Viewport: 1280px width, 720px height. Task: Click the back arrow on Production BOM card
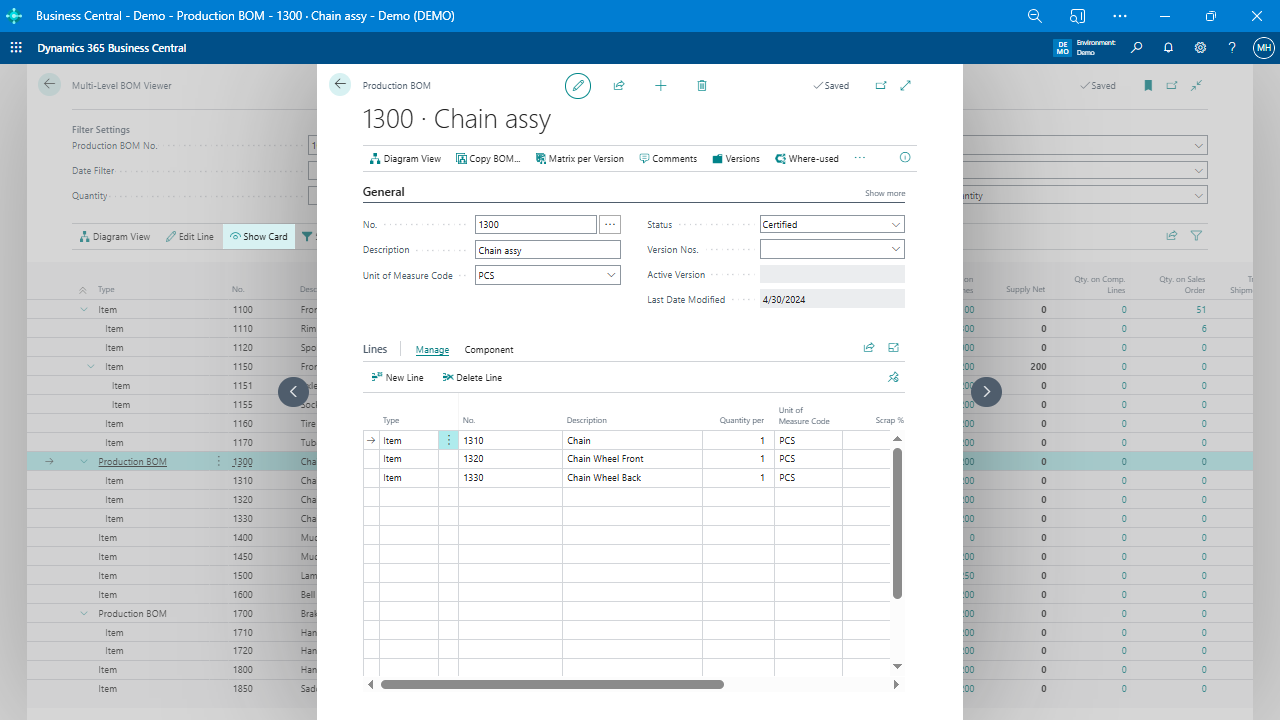(x=340, y=85)
